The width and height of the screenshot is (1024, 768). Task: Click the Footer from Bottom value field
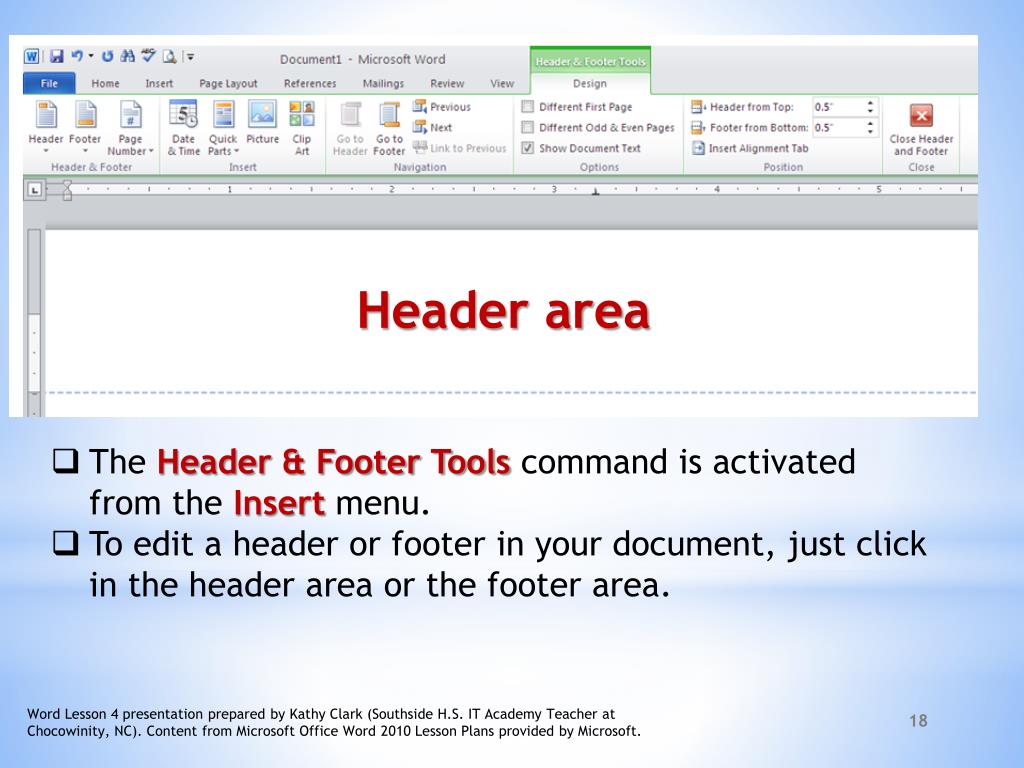[839, 127]
